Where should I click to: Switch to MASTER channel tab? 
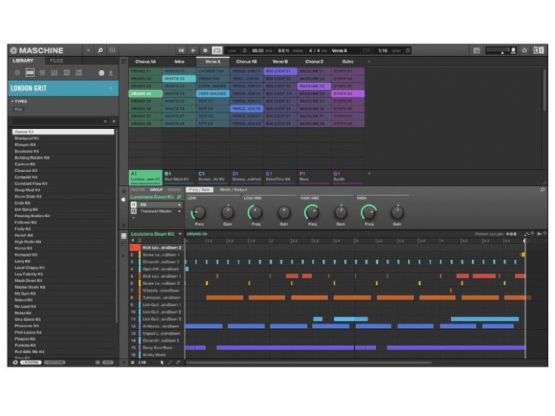coord(138,190)
